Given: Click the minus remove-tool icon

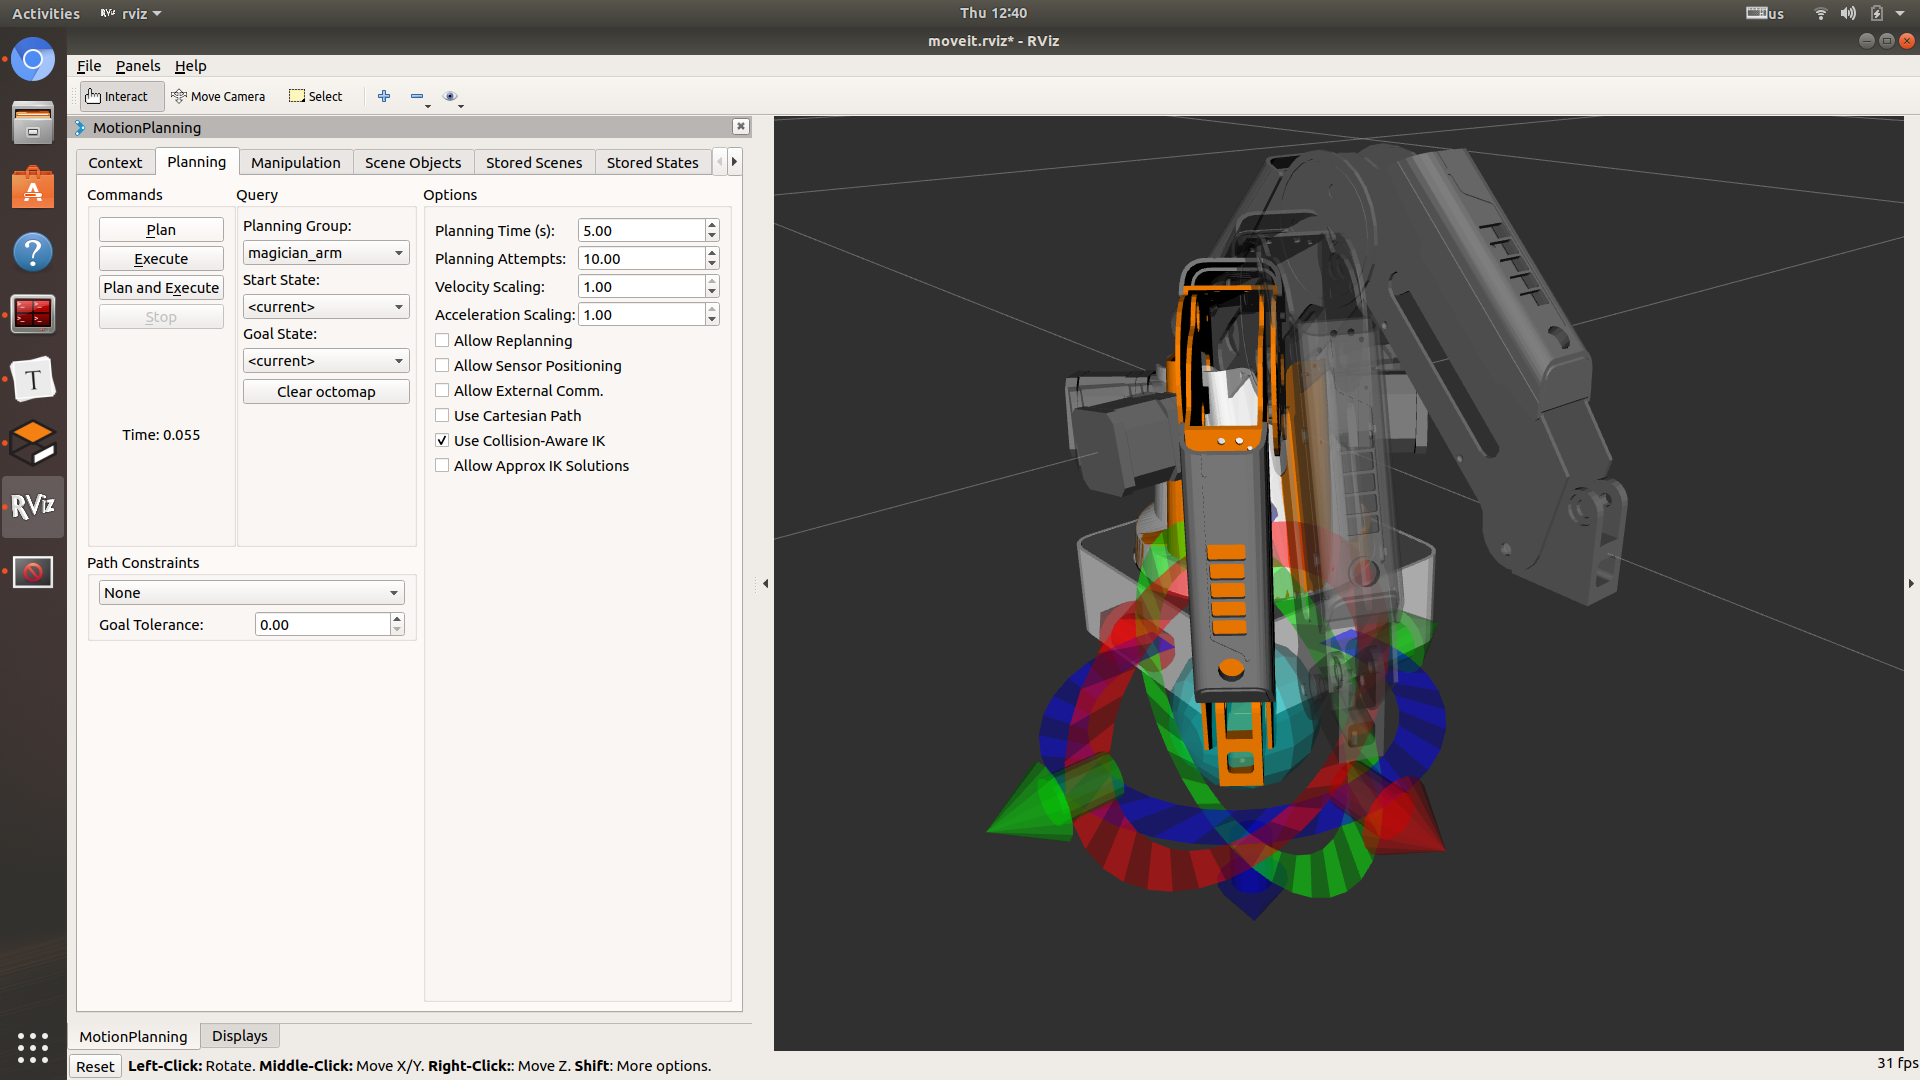Looking at the screenshot, I should pos(417,96).
